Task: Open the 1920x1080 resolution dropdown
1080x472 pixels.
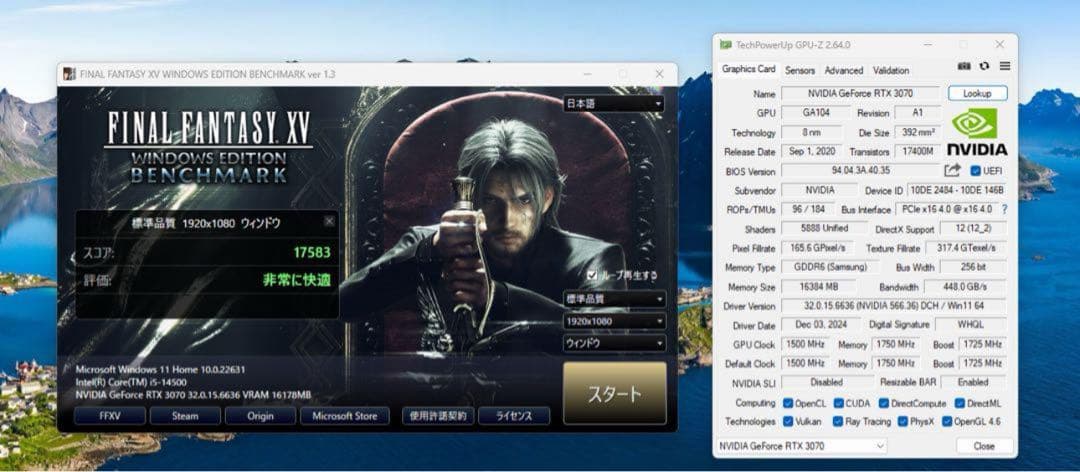Action: click(614, 321)
